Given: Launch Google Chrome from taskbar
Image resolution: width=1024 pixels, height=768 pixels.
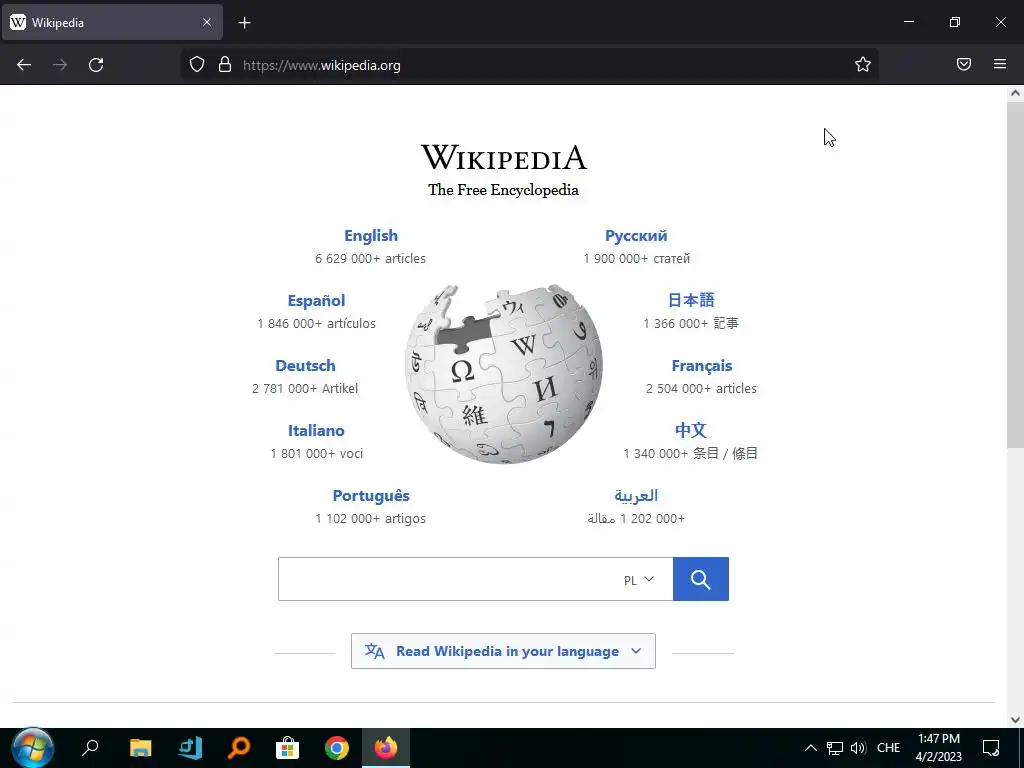Looking at the screenshot, I should point(336,748).
